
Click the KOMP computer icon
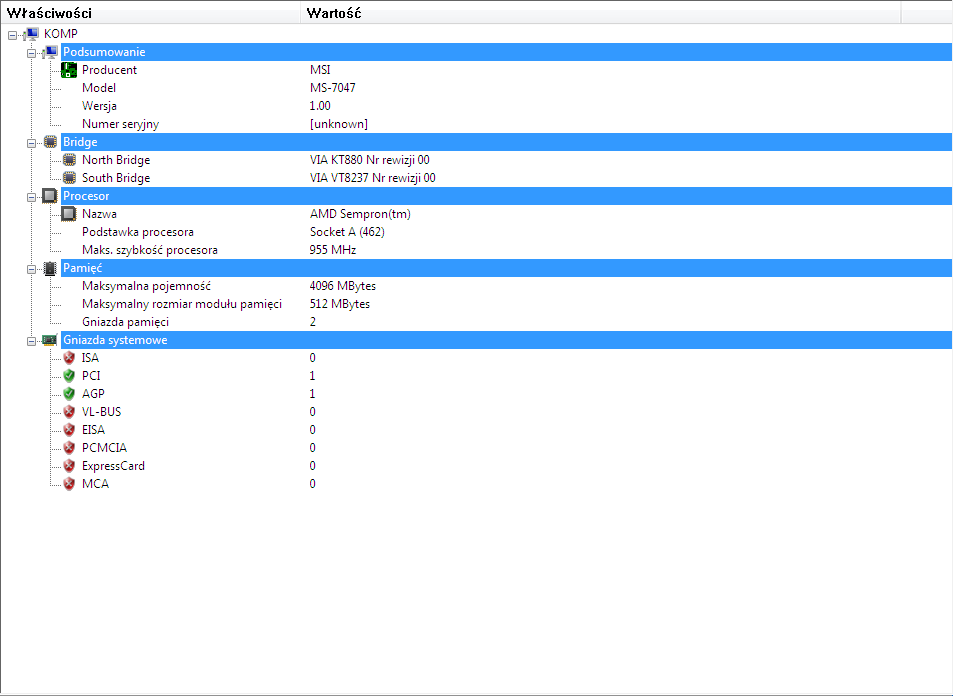(31, 34)
